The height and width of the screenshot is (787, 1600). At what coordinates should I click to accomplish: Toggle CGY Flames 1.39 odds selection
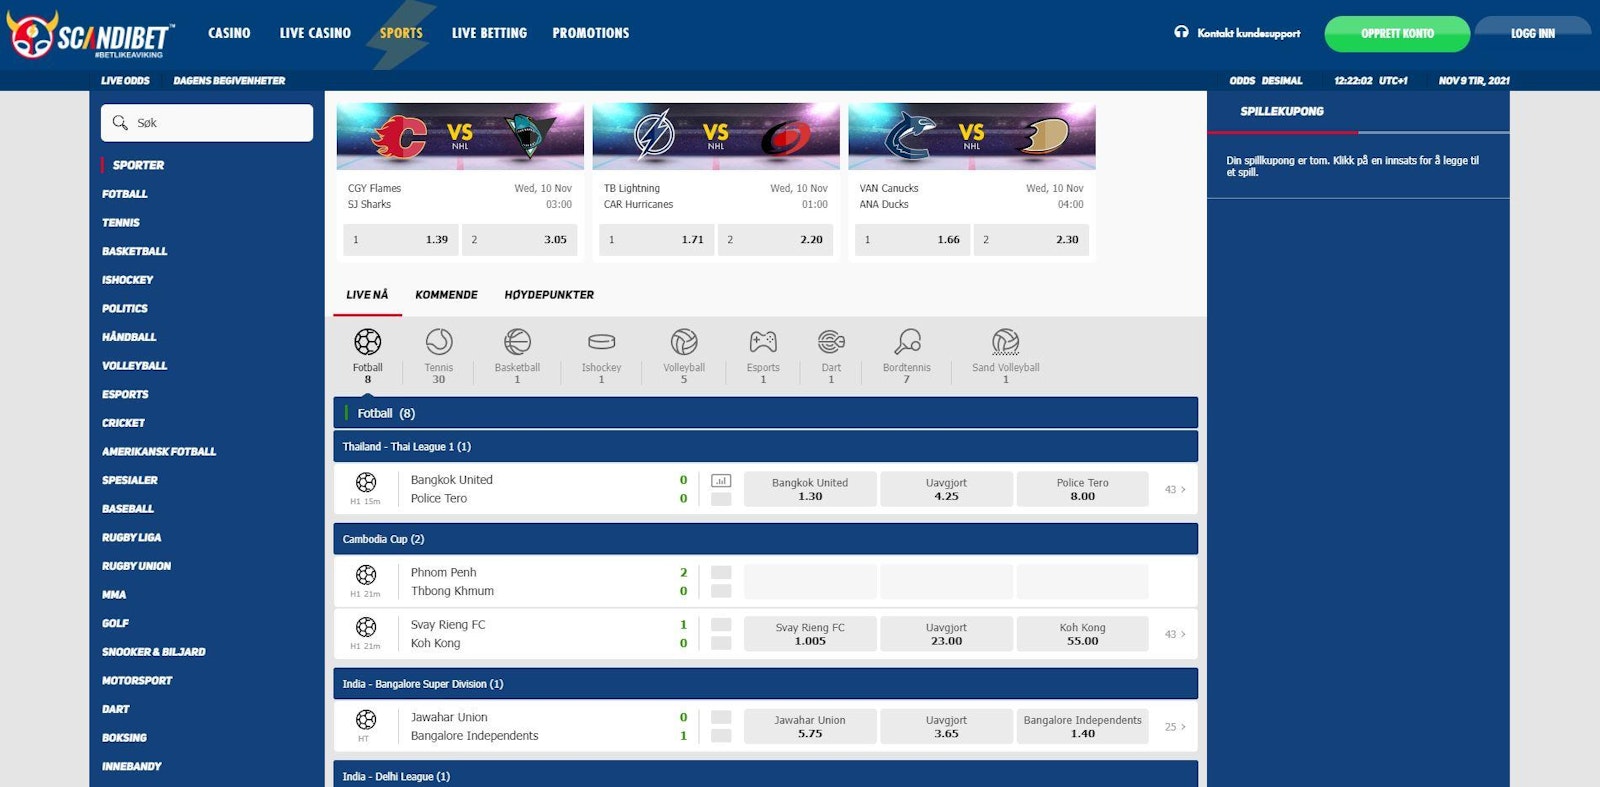pyautogui.click(x=400, y=240)
